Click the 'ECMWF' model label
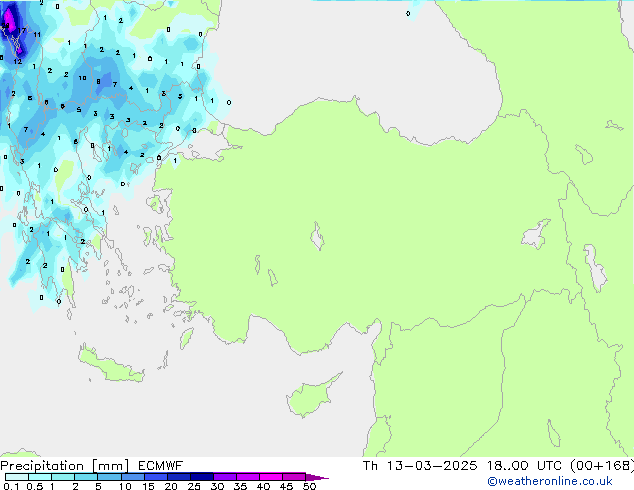The height and width of the screenshot is (490, 634). click(x=160, y=466)
